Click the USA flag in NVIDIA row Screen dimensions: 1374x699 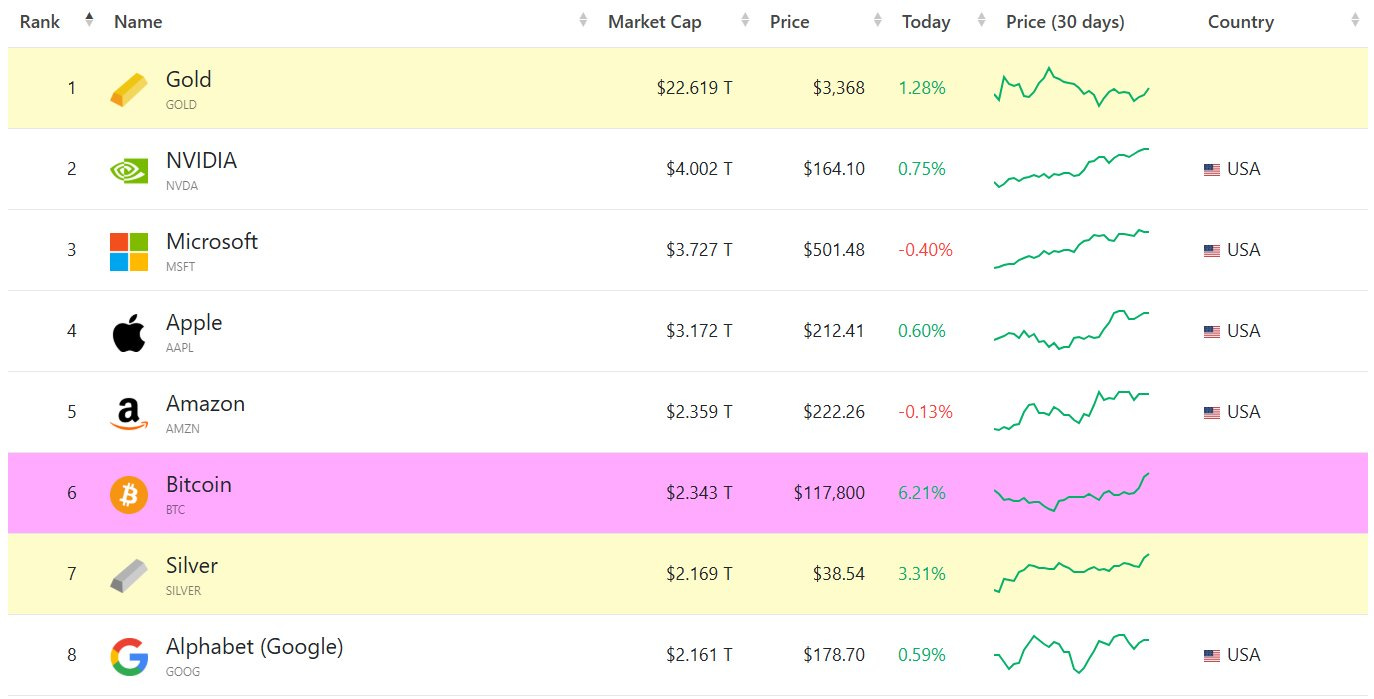(x=1211, y=170)
